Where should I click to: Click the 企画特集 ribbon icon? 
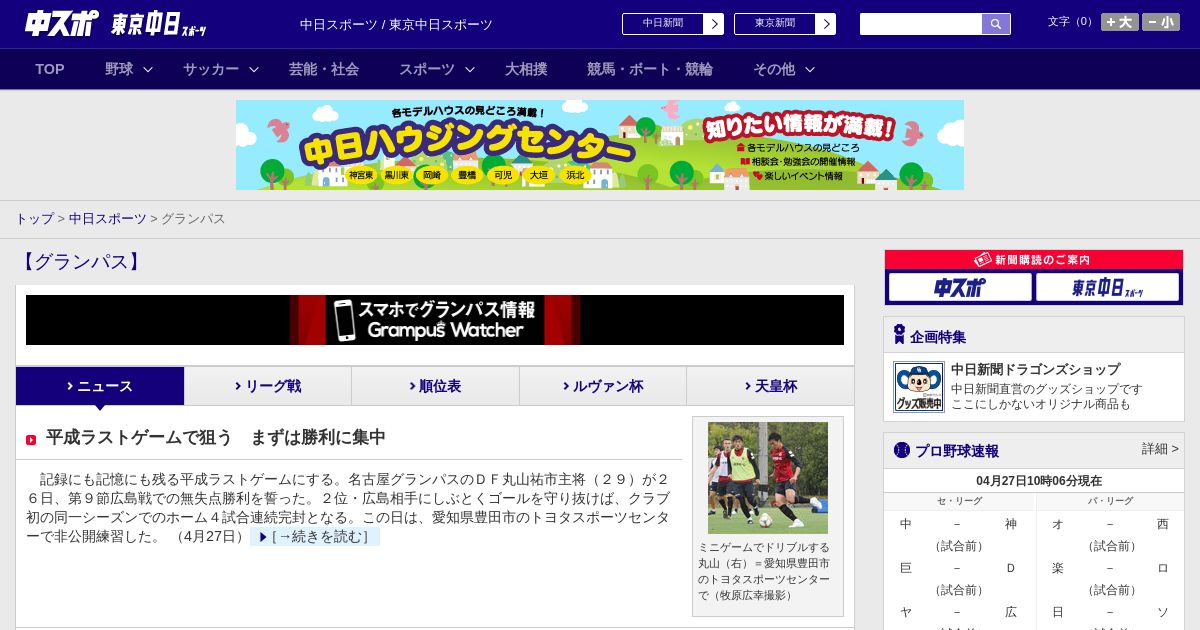tap(899, 335)
